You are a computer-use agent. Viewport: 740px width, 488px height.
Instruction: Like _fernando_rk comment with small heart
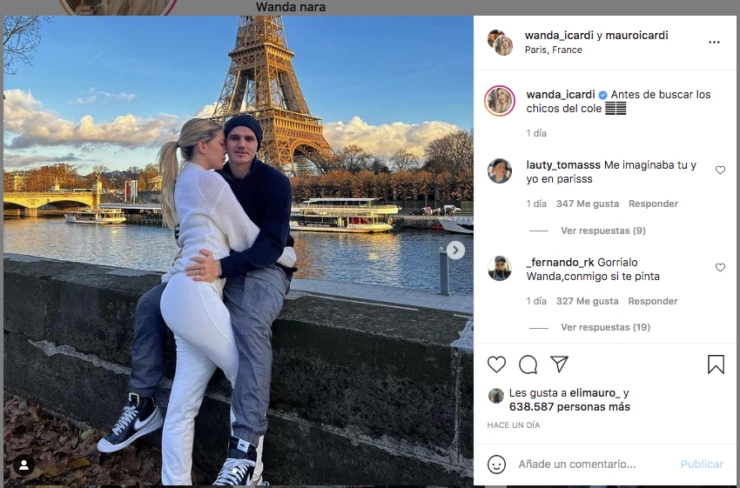tap(720, 268)
